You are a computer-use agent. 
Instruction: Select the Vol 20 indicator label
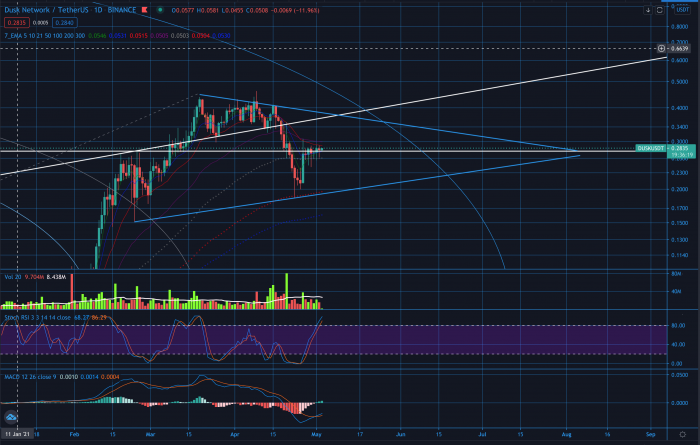point(12,273)
